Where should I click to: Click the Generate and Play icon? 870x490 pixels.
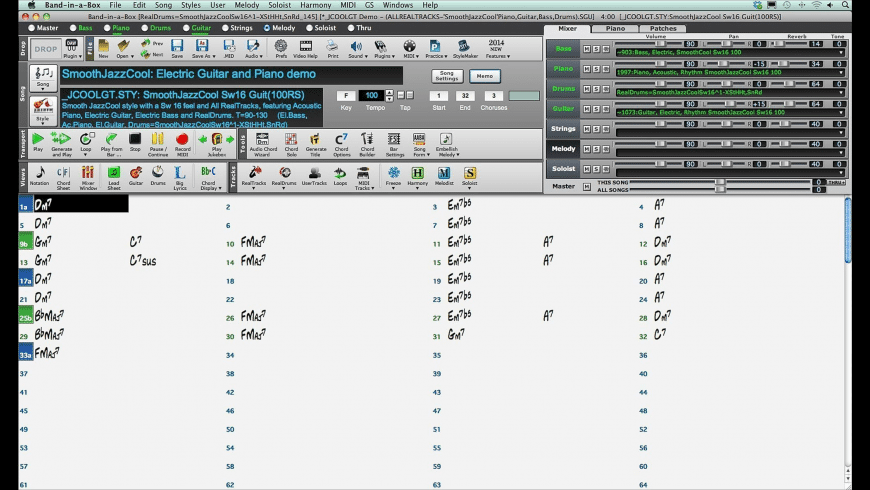pos(61,144)
